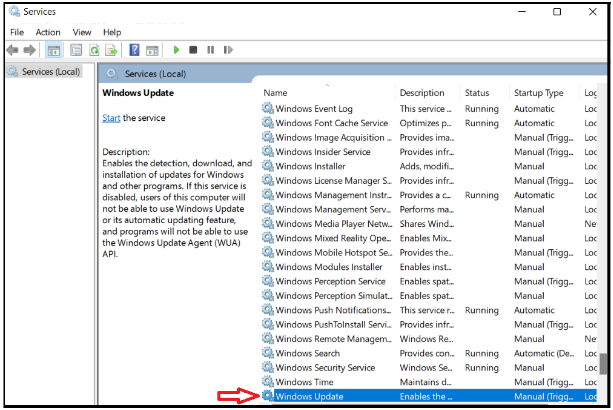Click the gear icon beside Windows Search
Image resolution: width=613 pixels, height=410 pixels.
click(x=268, y=353)
